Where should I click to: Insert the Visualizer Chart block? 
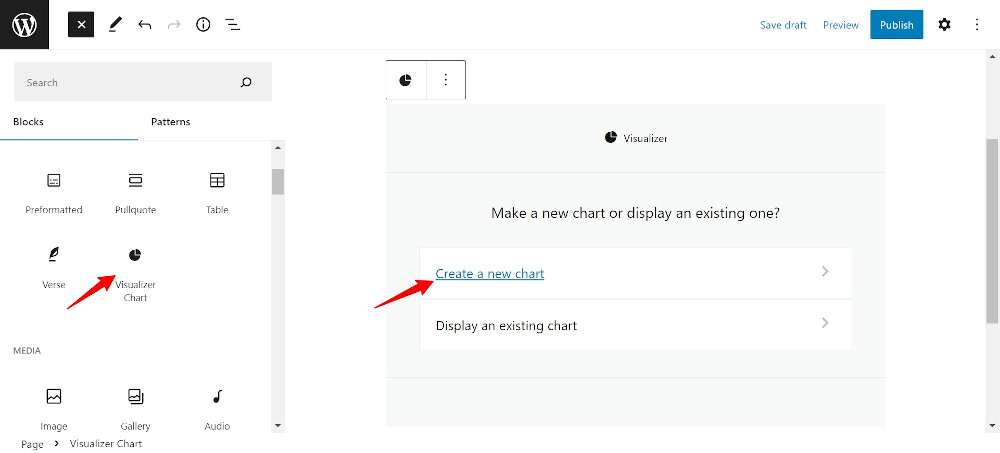[x=135, y=274]
